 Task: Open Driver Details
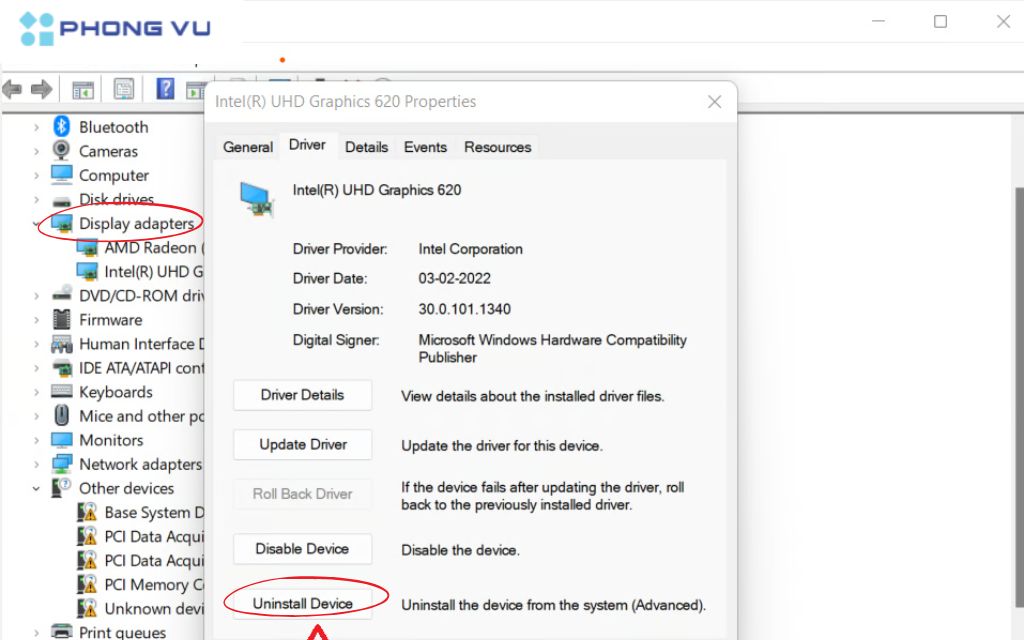tap(302, 395)
